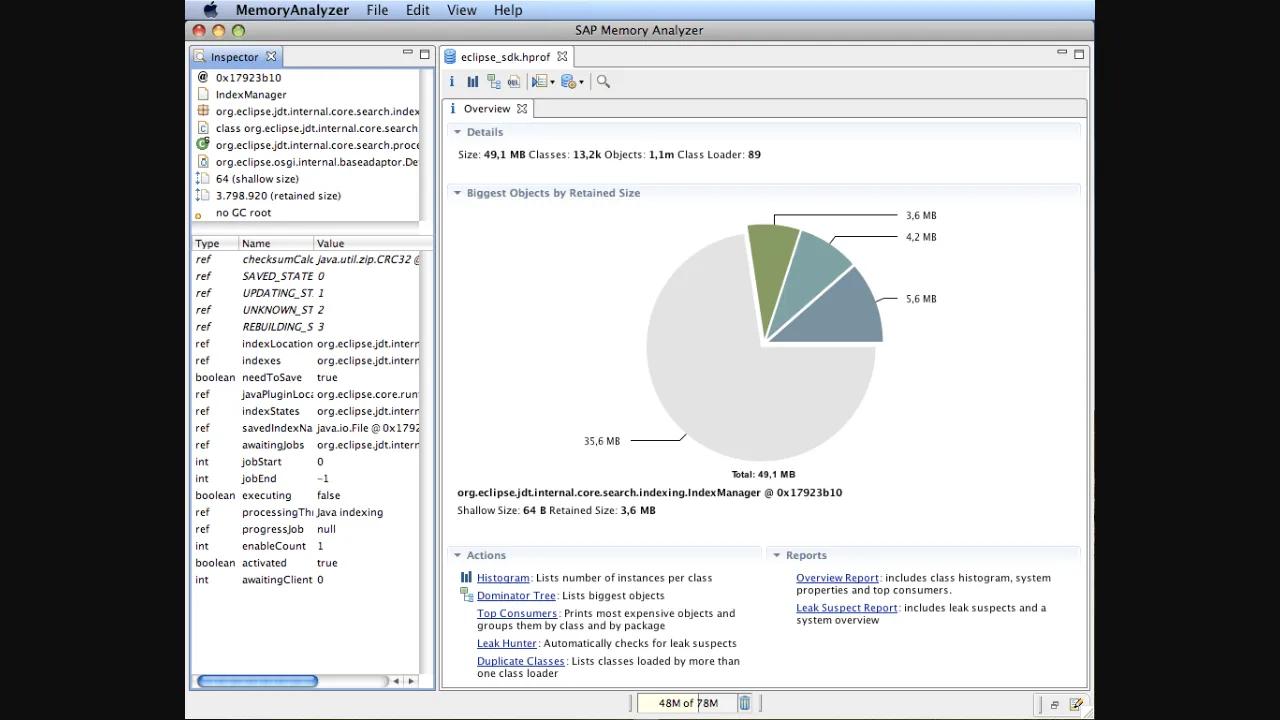Collapse the Details section

(457, 132)
